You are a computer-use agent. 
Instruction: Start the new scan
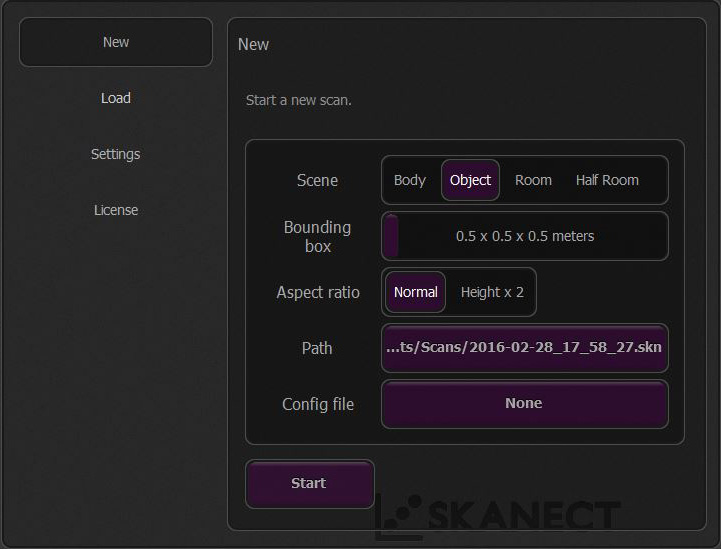point(310,484)
